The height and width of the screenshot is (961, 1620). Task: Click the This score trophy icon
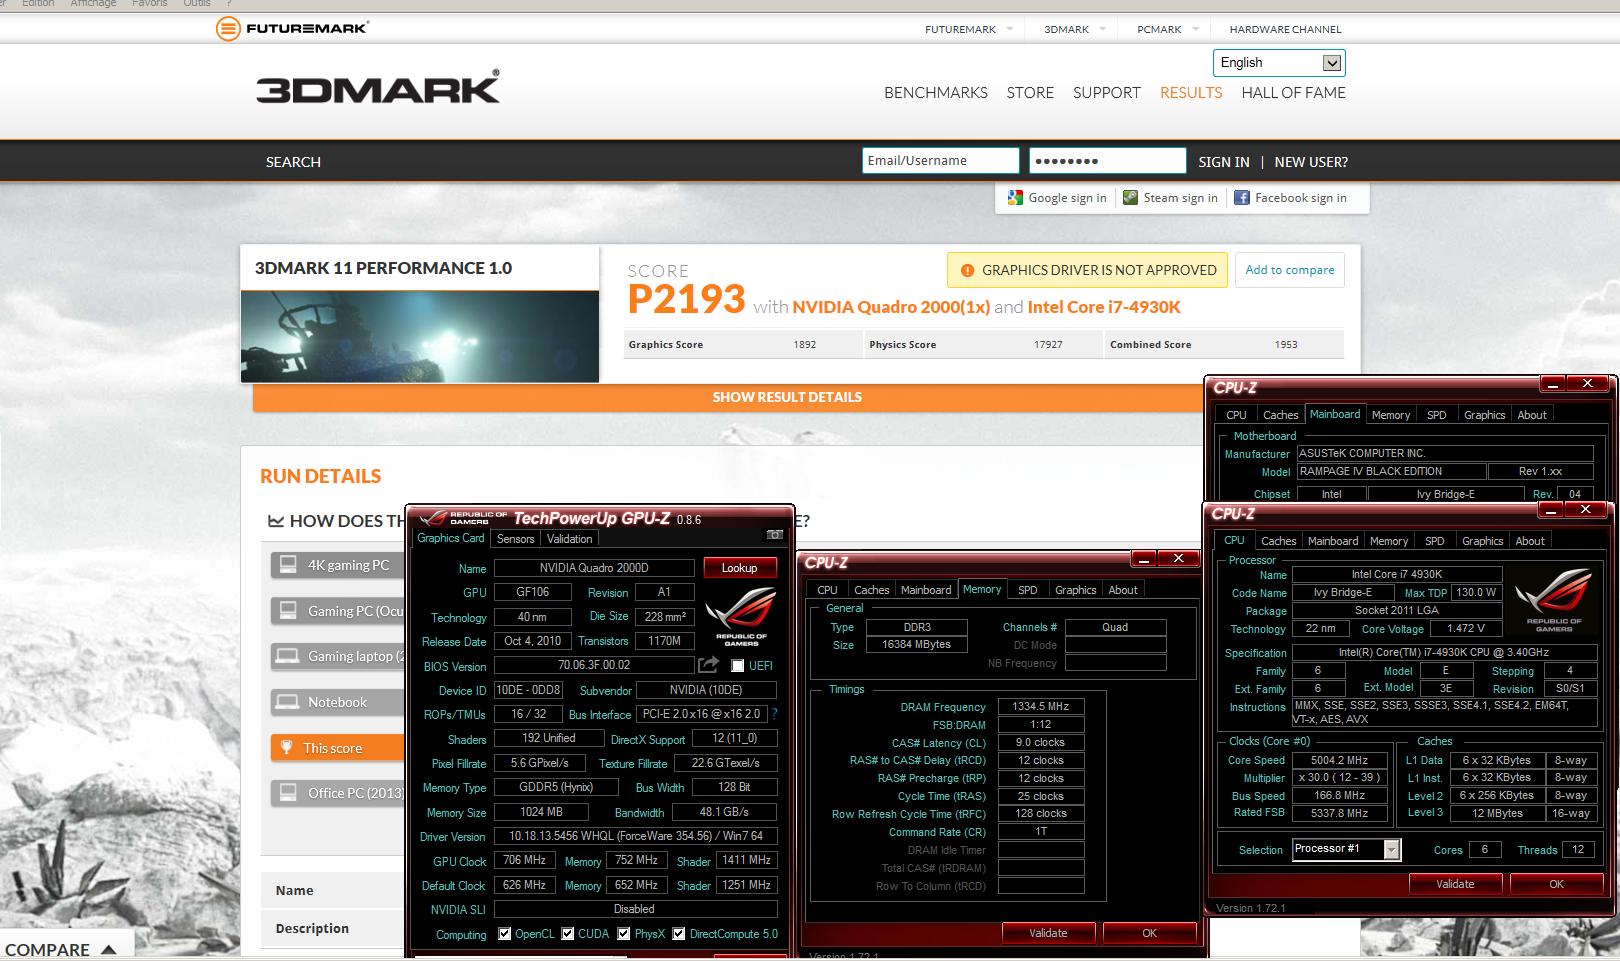[287, 748]
